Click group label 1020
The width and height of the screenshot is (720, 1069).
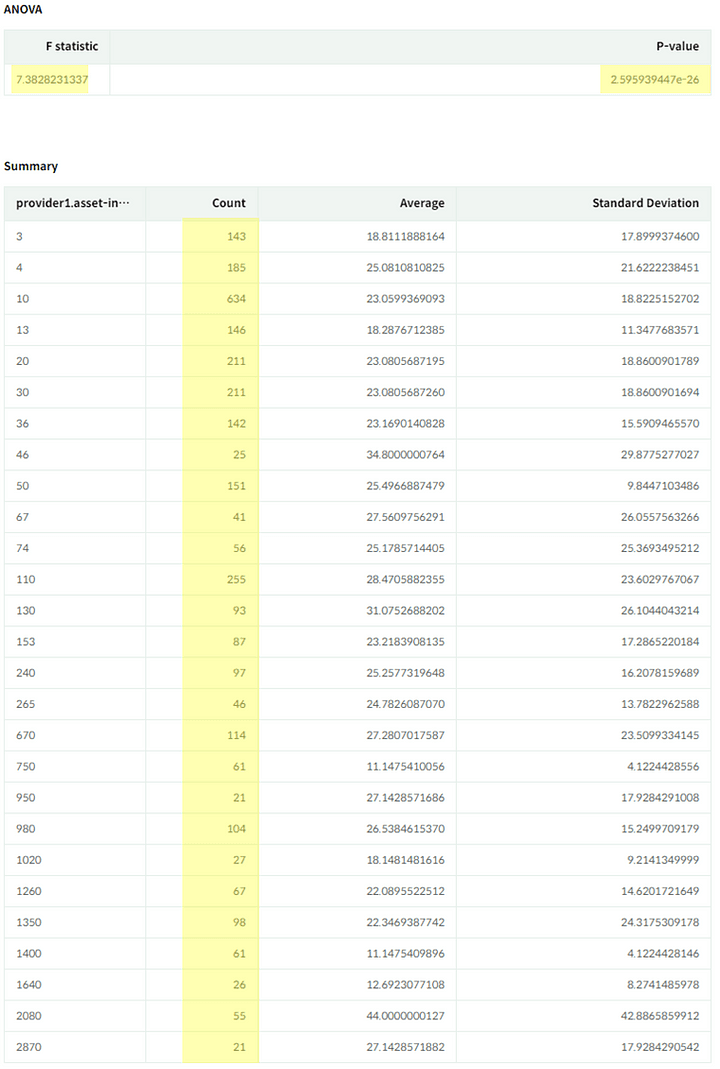[29, 860]
